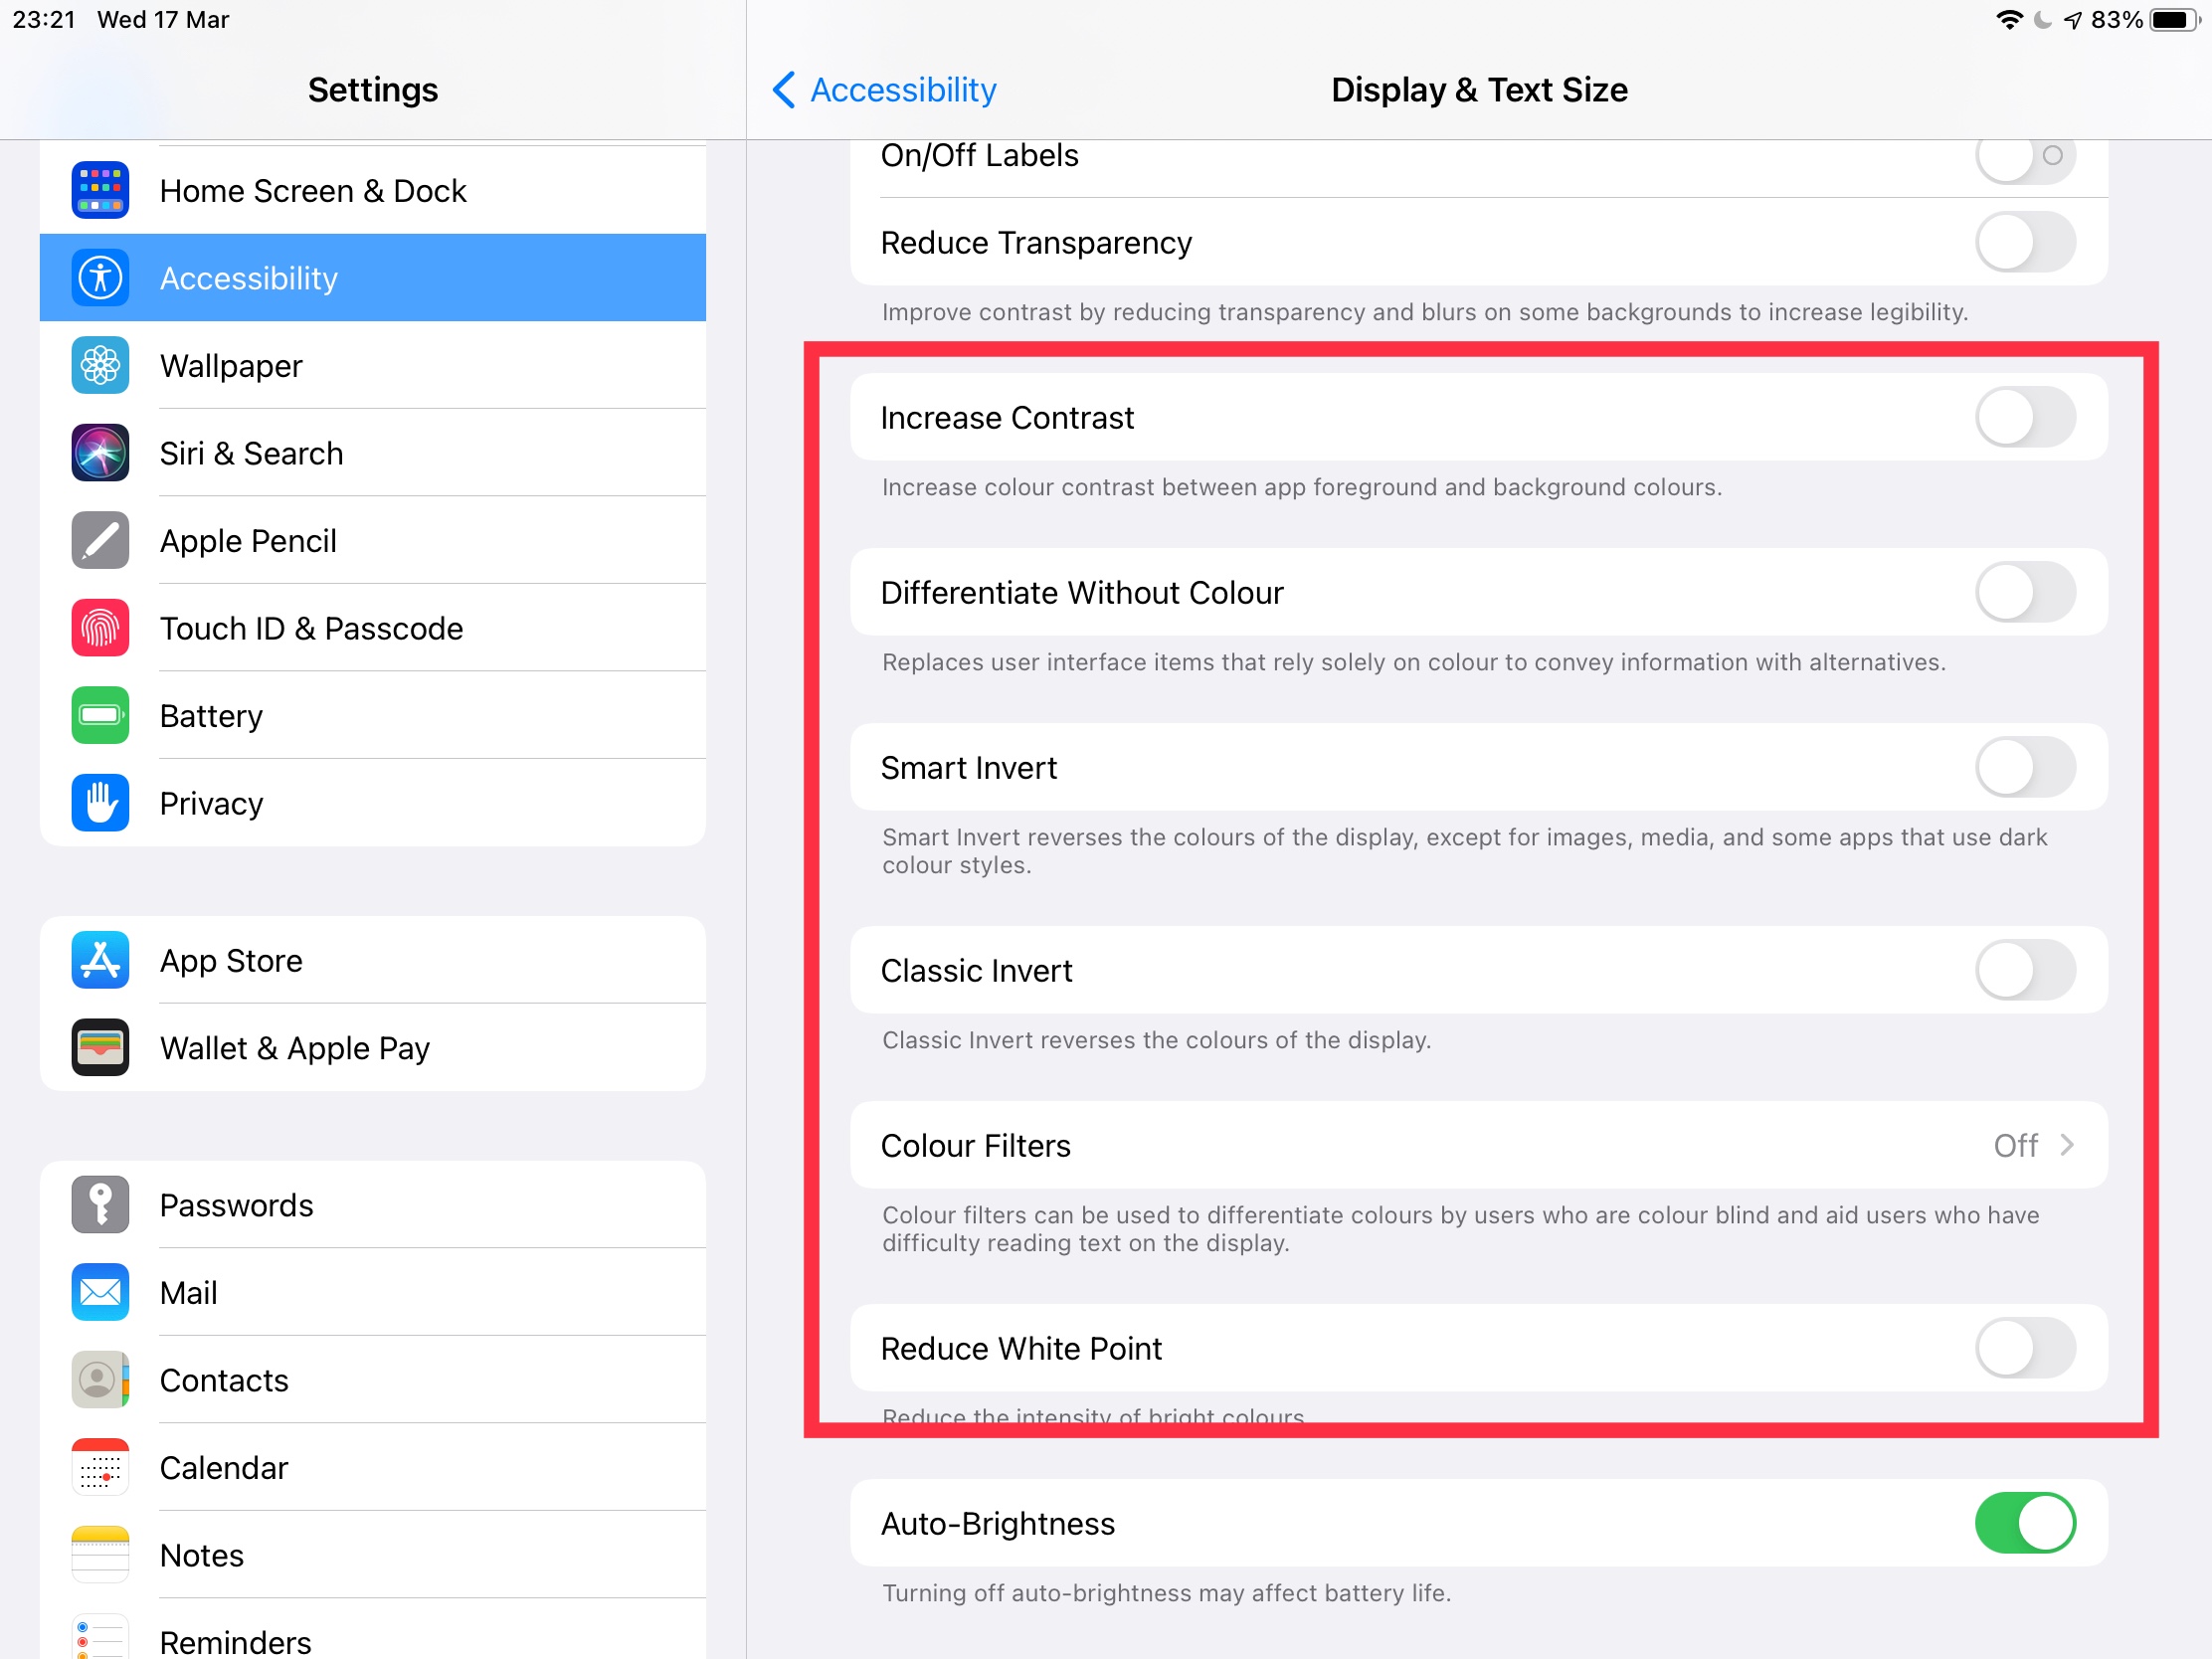The image size is (2212, 1659).
Task: Open the Wallet & Apple Pay icon
Action: coord(100,1048)
